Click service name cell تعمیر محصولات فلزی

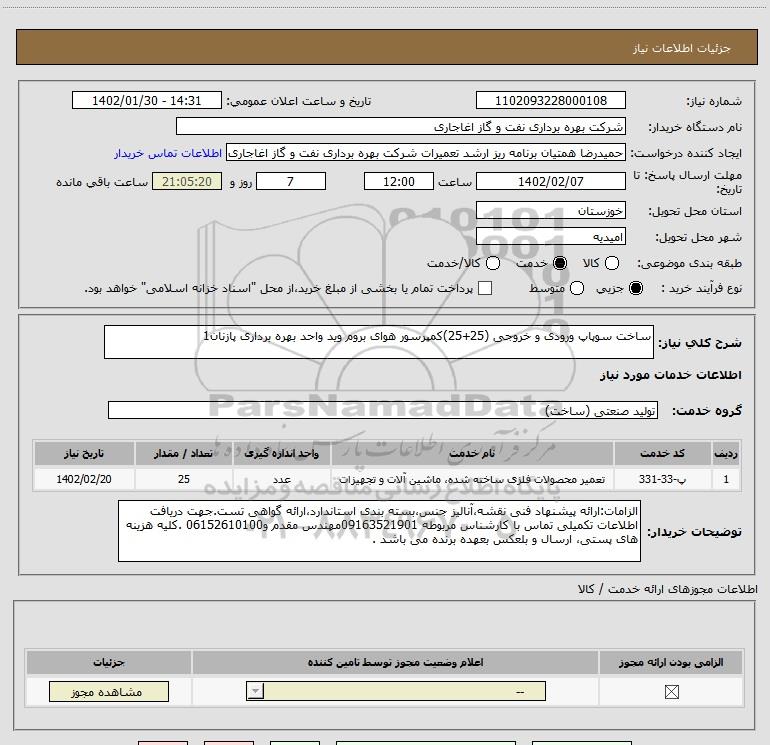[x=472, y=479]
